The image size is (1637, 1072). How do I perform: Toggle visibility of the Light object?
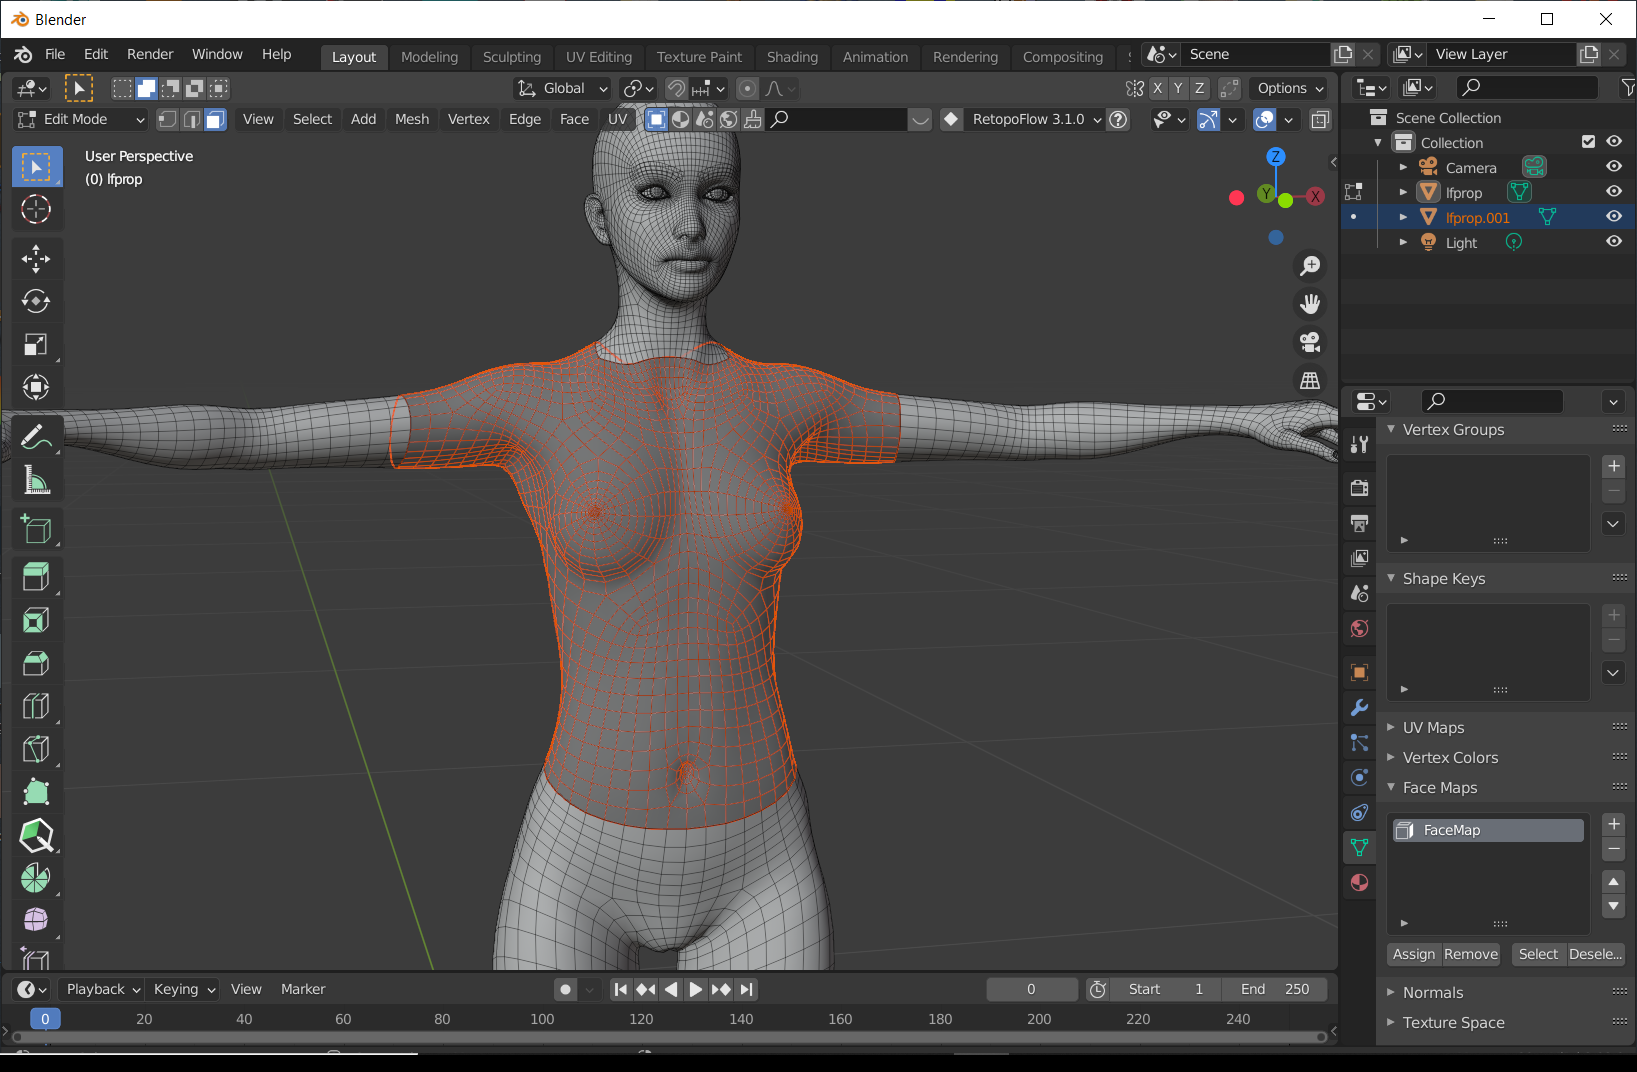1613,242
